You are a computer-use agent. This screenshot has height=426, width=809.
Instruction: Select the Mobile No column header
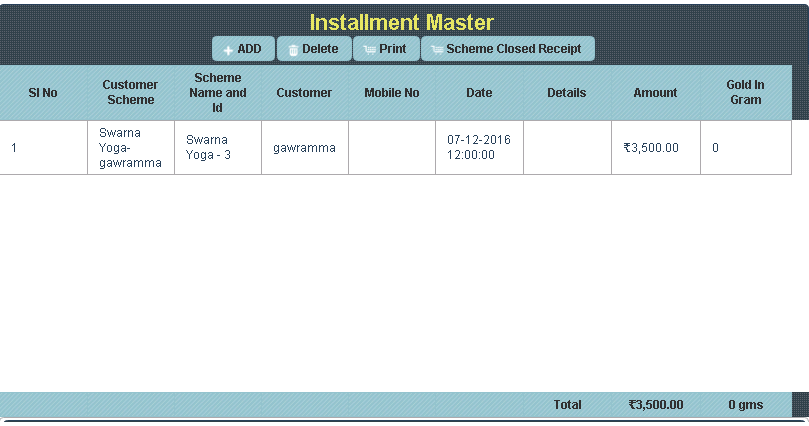(x=391, y=93)
